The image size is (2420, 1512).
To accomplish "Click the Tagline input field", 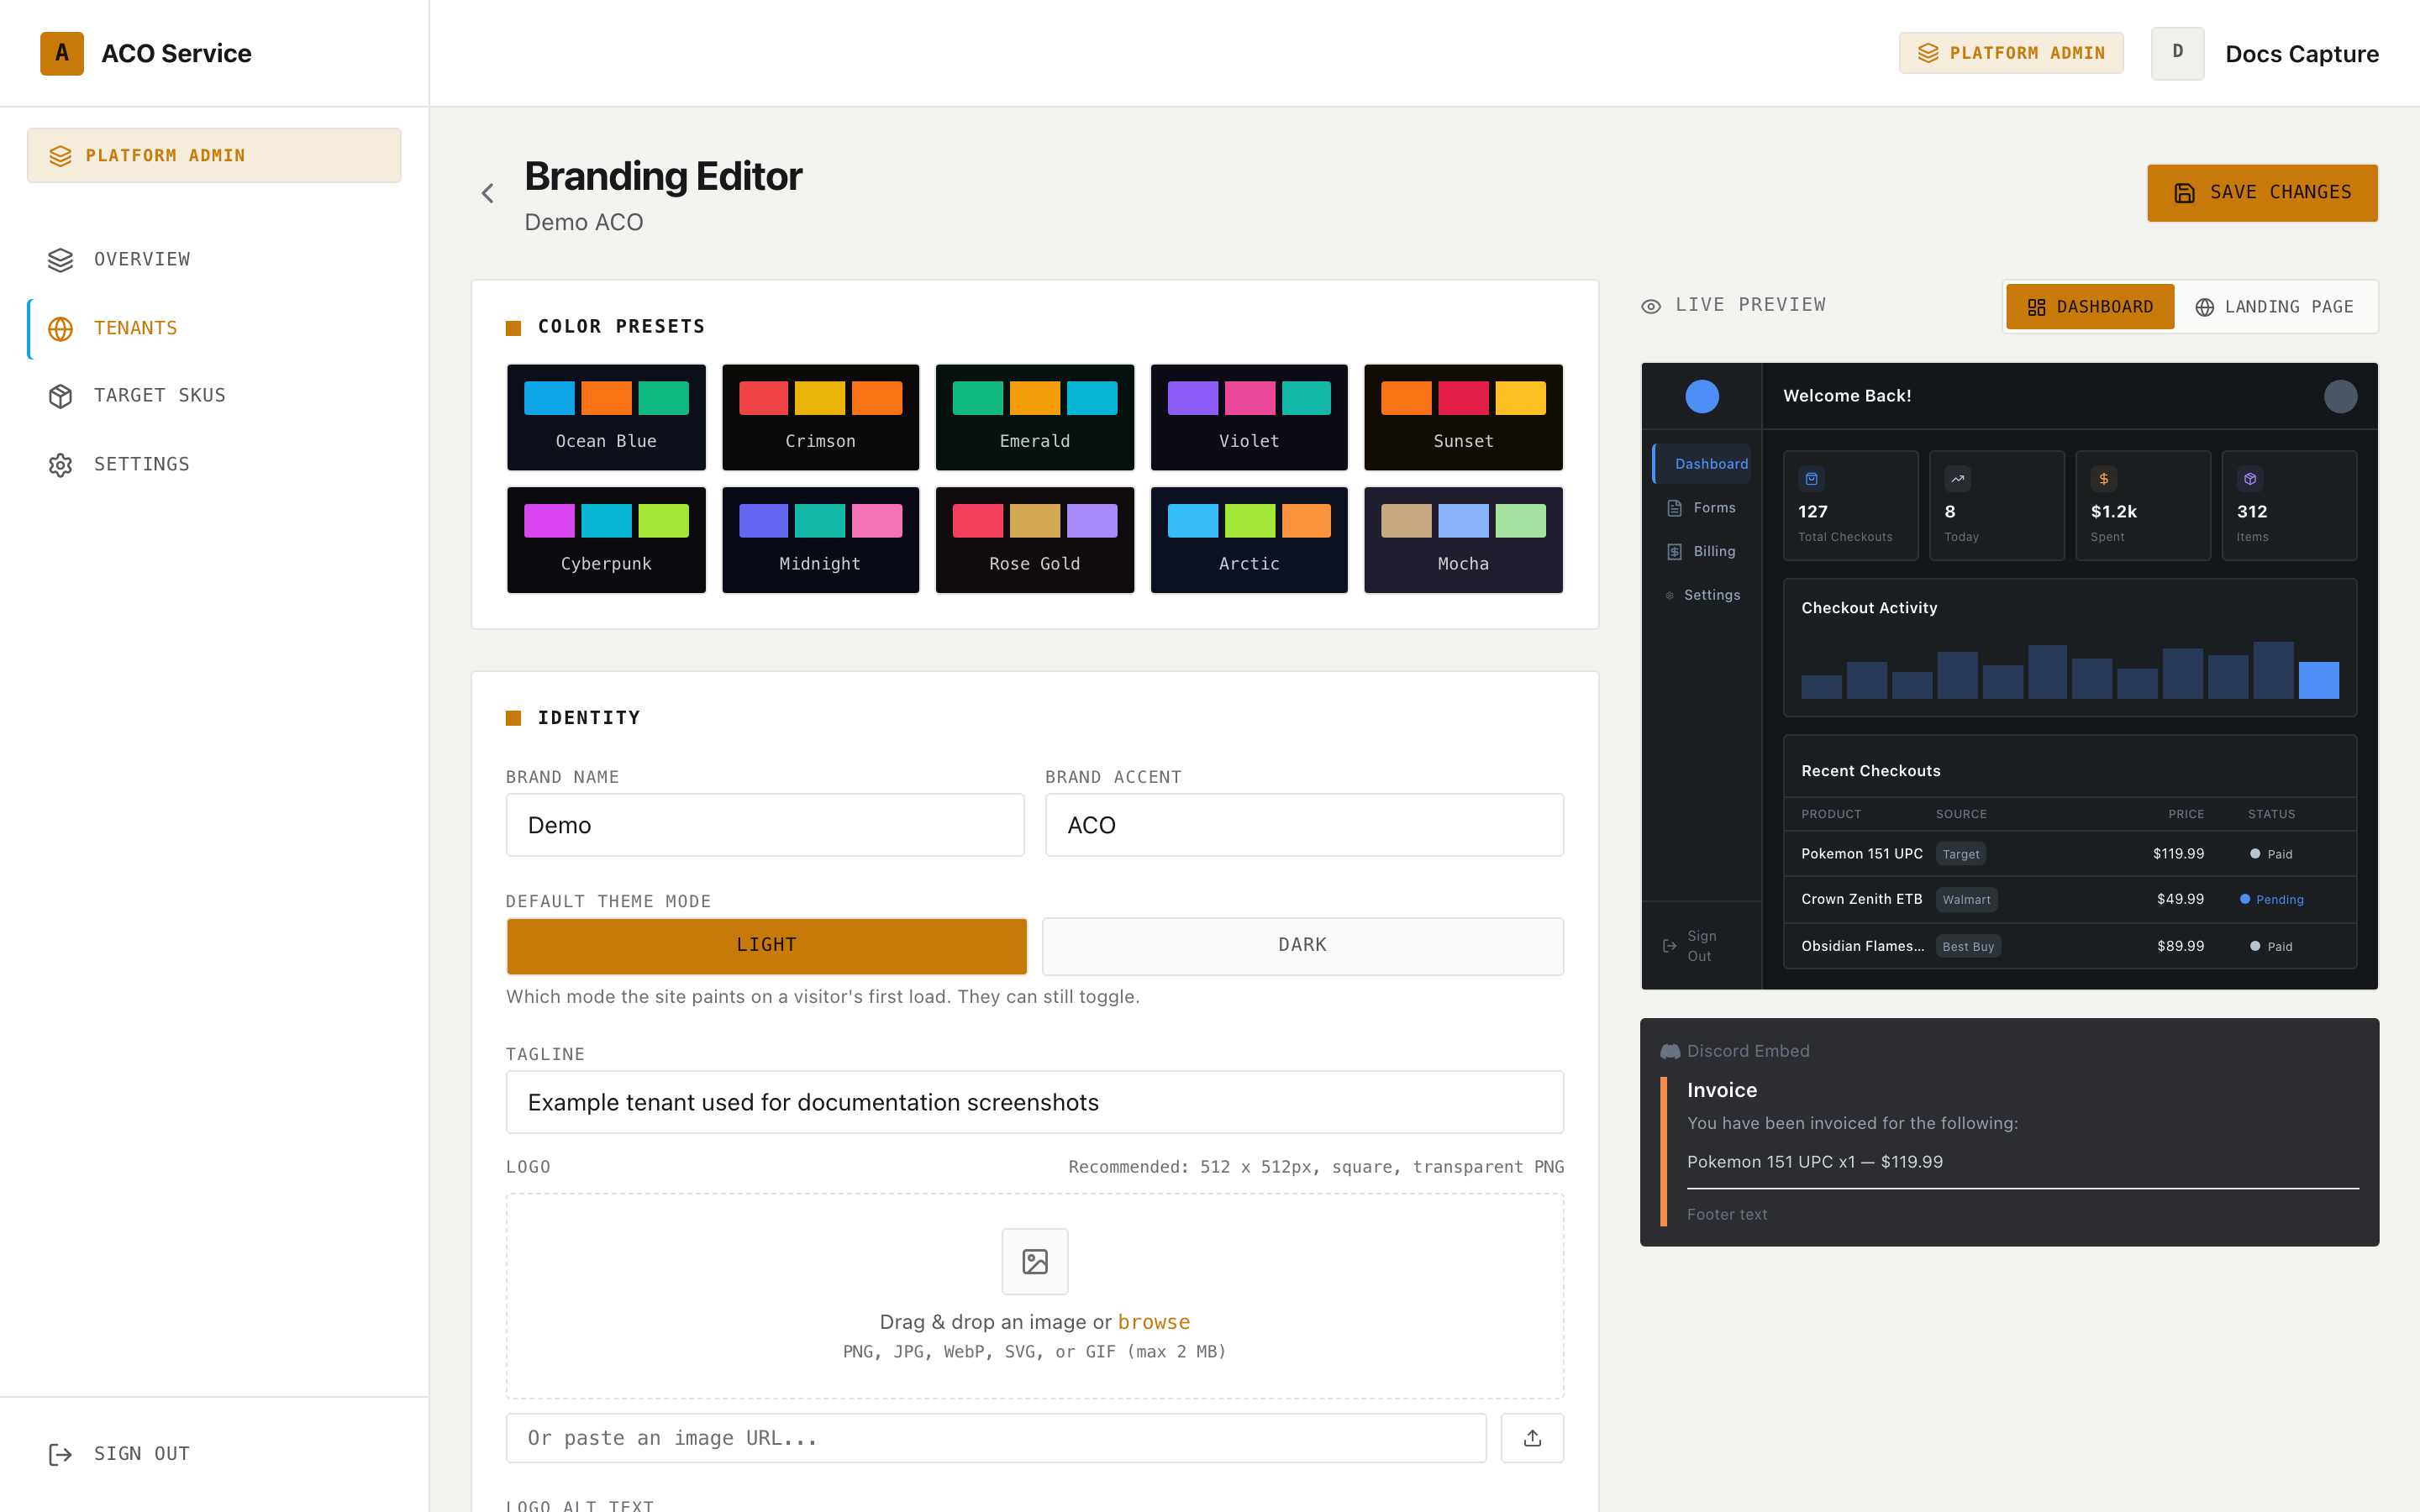I will coord(1035,1102).
